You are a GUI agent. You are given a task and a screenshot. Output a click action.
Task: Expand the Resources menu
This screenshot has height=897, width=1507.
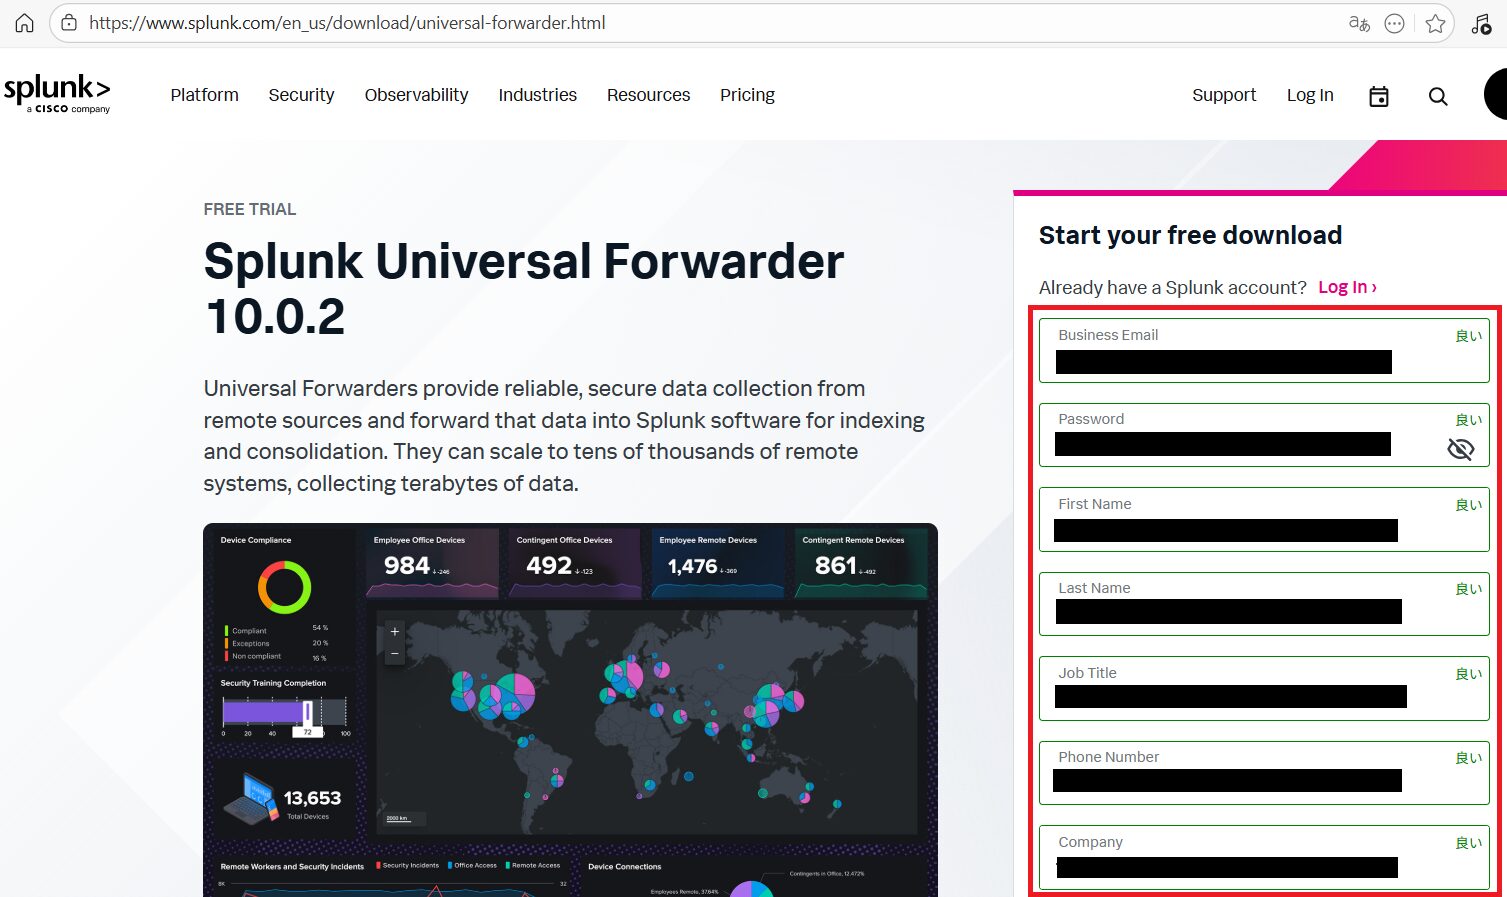tap(648, 95)
